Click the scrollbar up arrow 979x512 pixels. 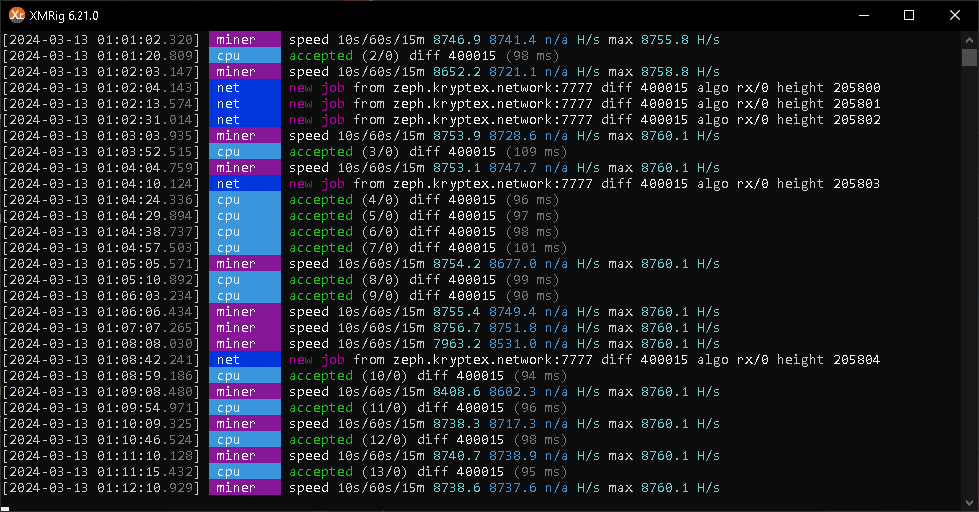click(969, 39)
